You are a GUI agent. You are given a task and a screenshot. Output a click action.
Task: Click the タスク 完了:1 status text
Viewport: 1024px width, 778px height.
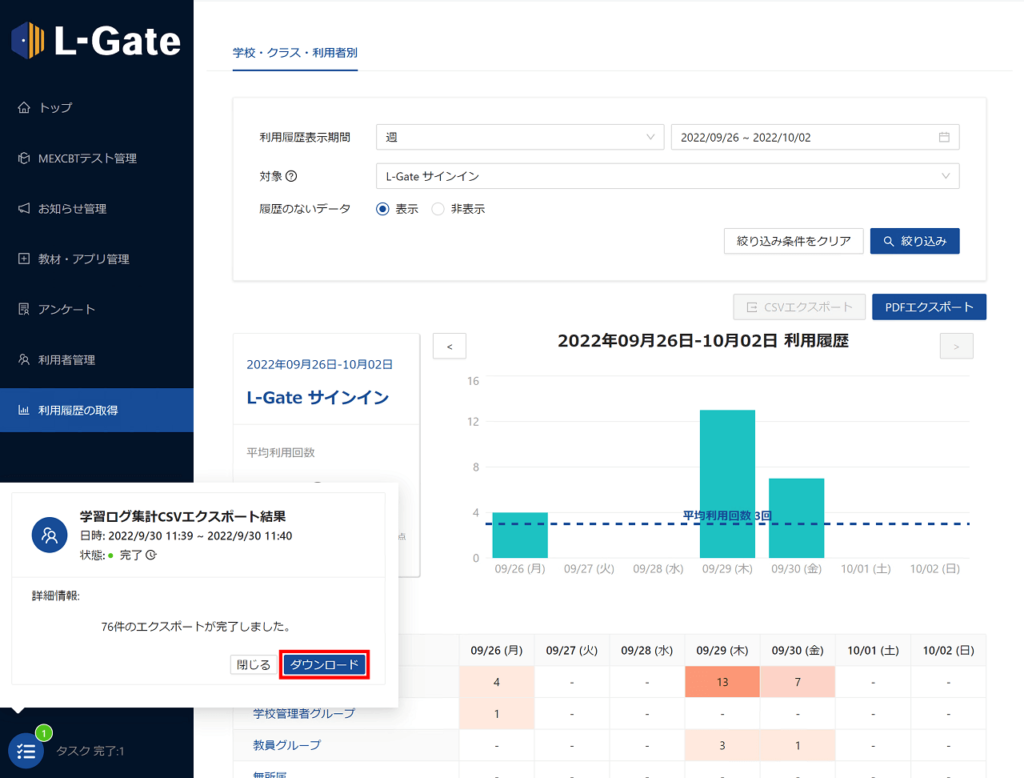90,751
